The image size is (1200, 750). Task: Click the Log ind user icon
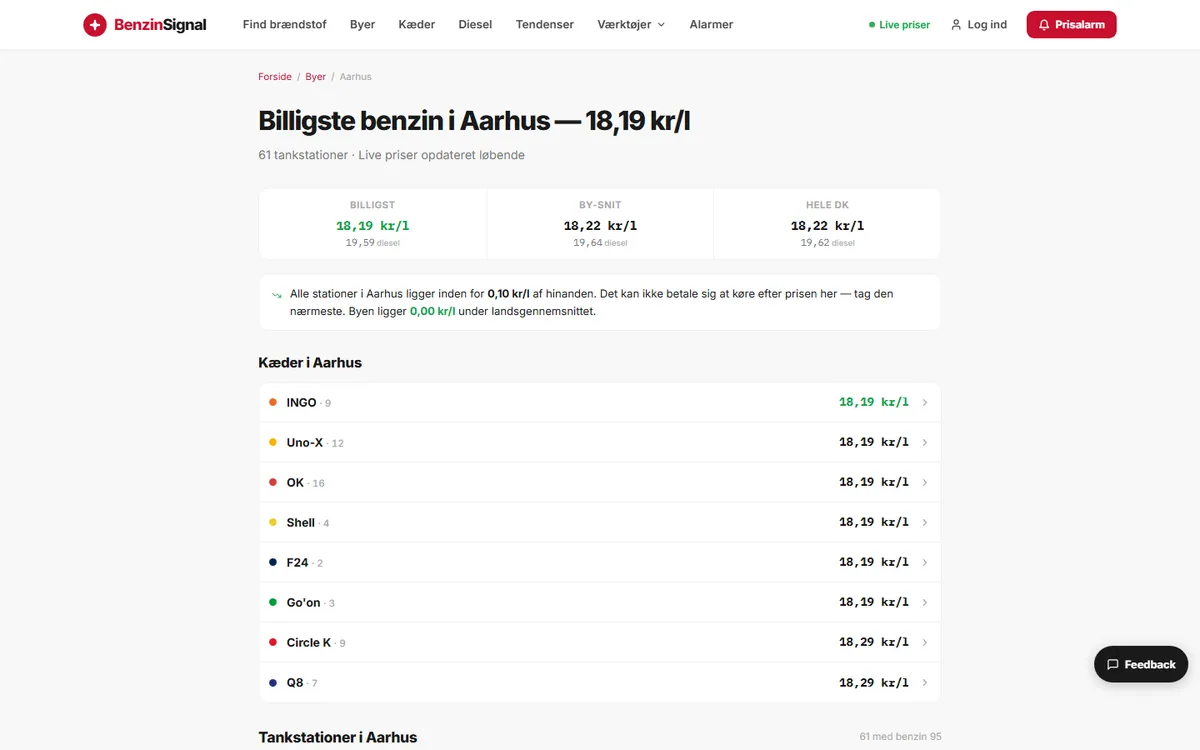[956, 25]
